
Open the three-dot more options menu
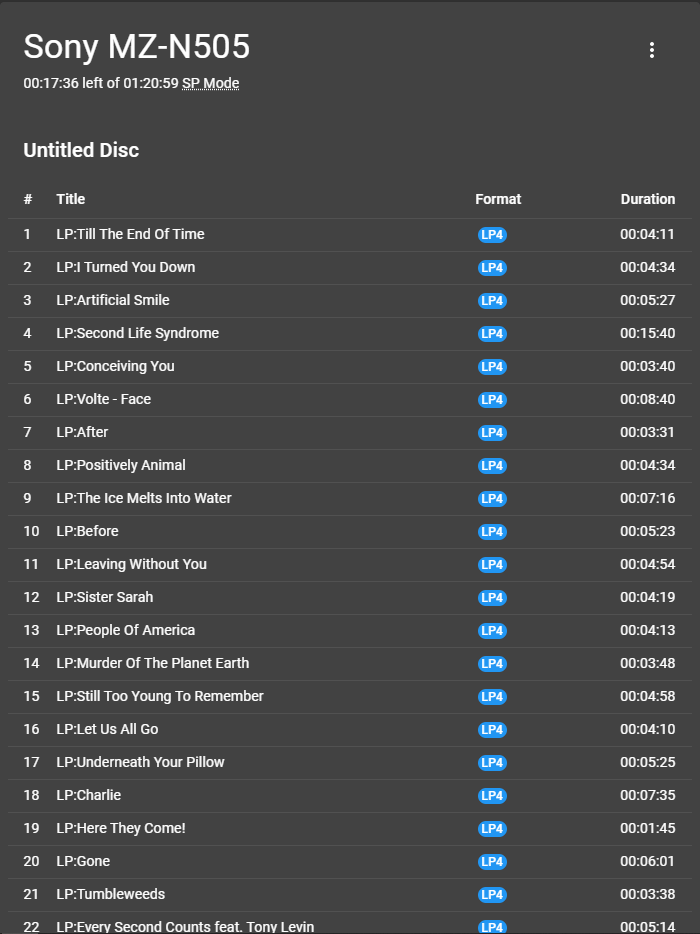coord(652,50)
